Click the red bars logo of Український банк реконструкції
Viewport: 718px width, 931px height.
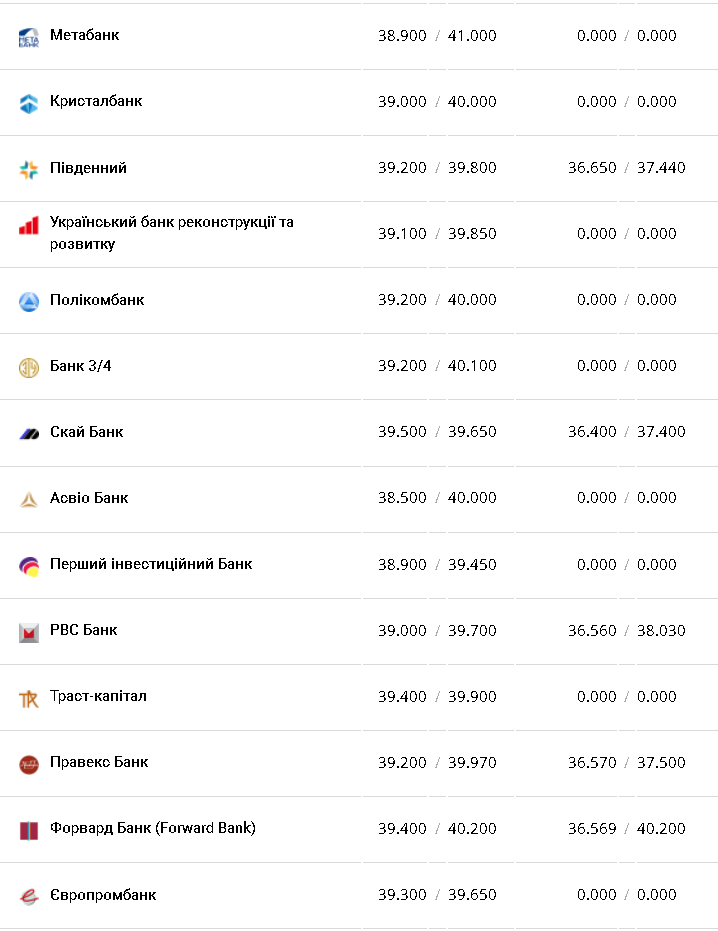tap(28, 226)
